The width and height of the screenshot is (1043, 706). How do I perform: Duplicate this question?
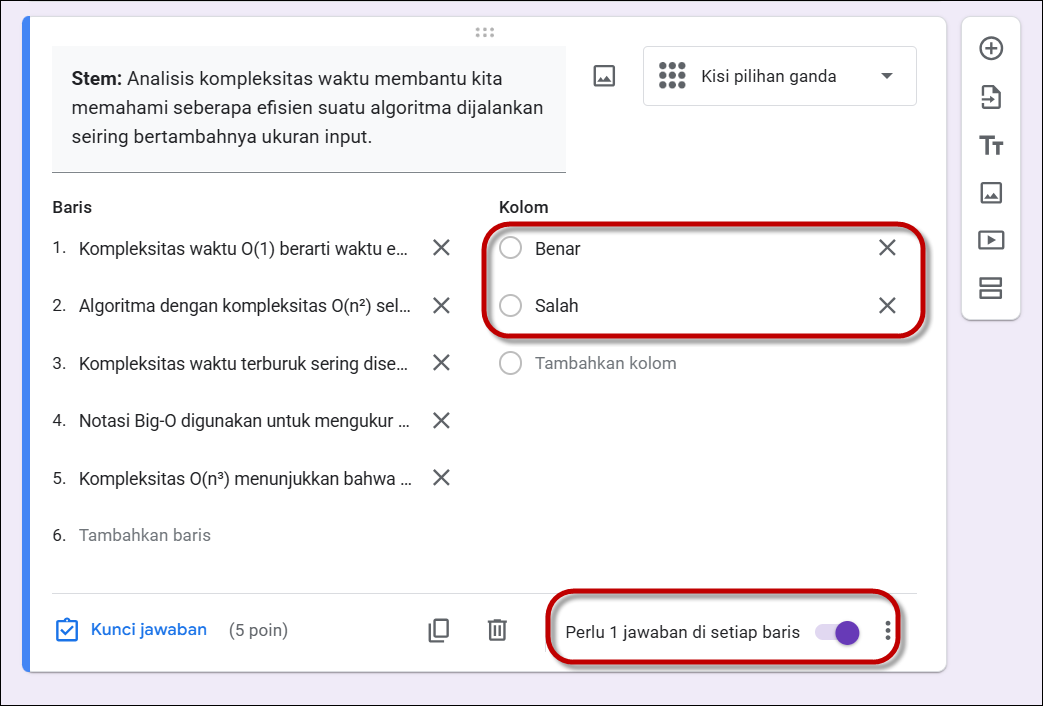(x=438, y=631)
